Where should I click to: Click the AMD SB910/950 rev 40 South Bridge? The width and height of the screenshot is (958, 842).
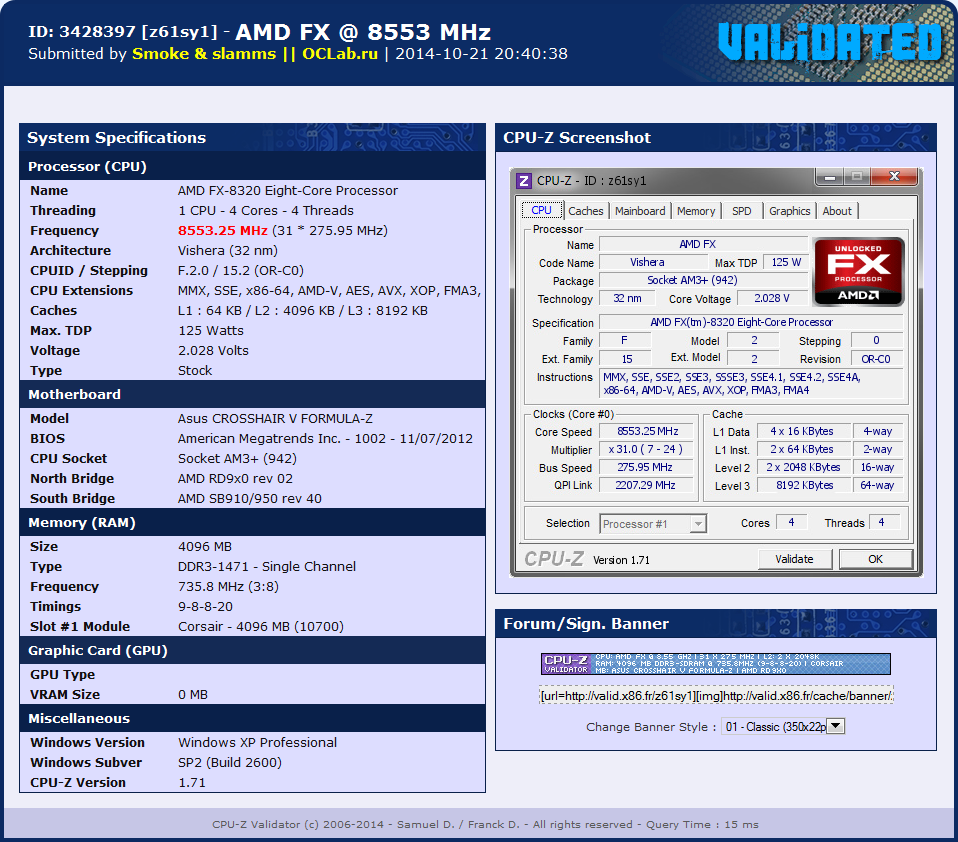[250, 499]
